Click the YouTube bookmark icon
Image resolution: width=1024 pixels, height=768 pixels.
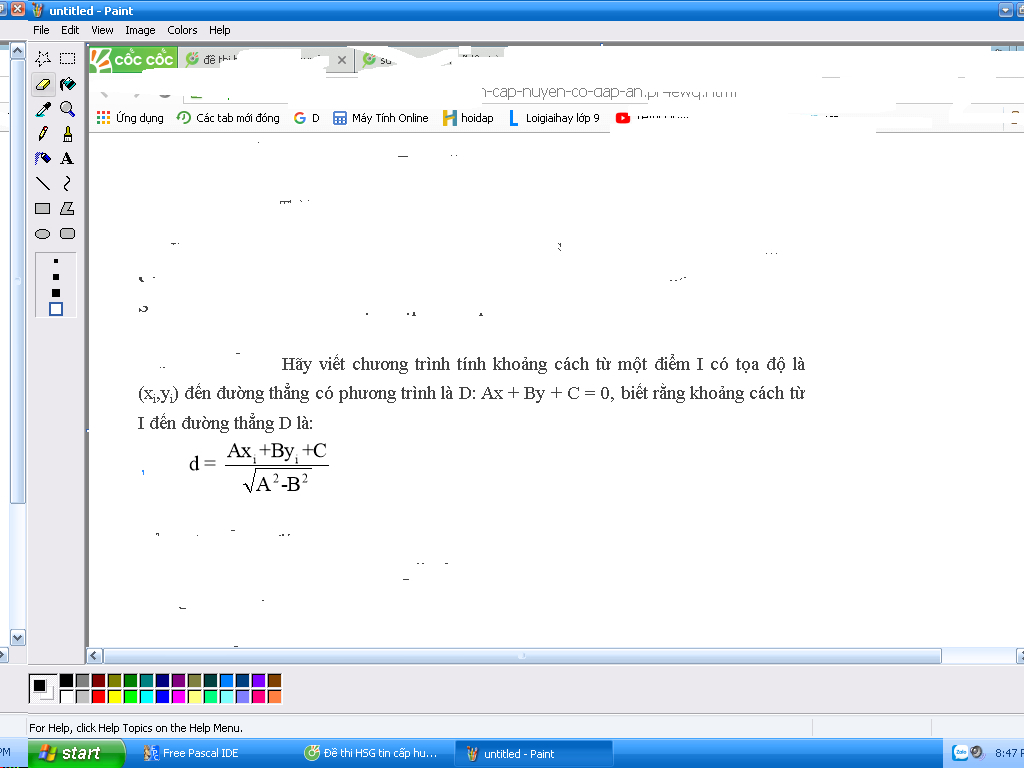[623, 118]
